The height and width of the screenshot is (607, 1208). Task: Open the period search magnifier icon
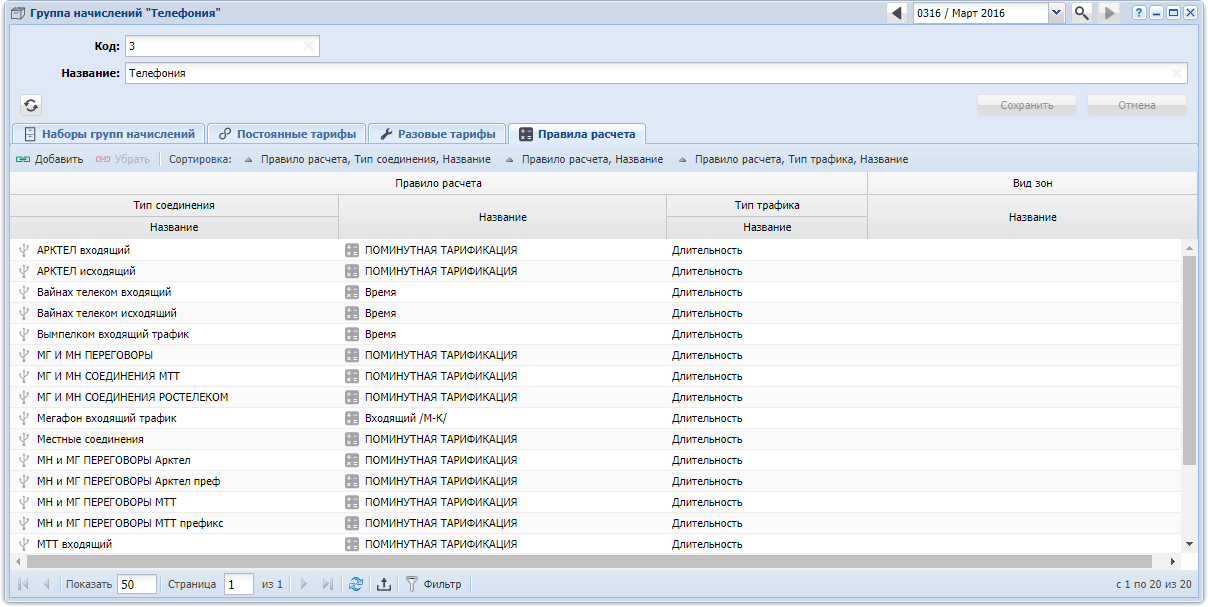(x=1082, y=13)
